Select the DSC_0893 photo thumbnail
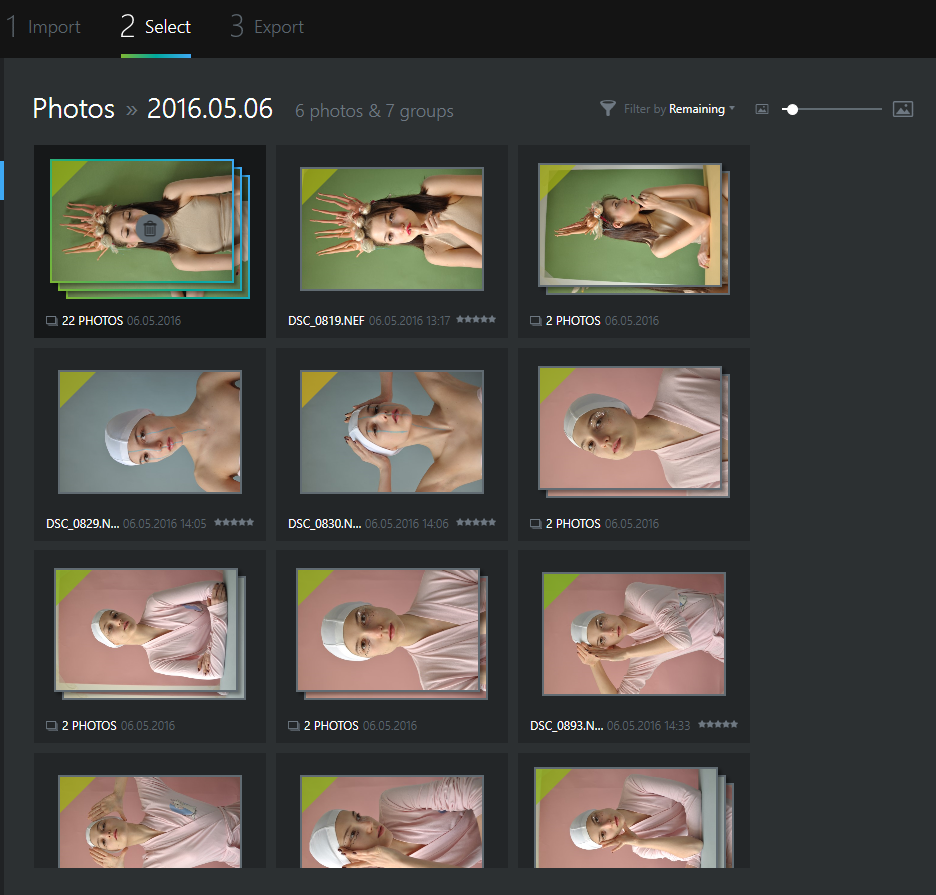This screenshot has width=936, height=895. point(634,633)
